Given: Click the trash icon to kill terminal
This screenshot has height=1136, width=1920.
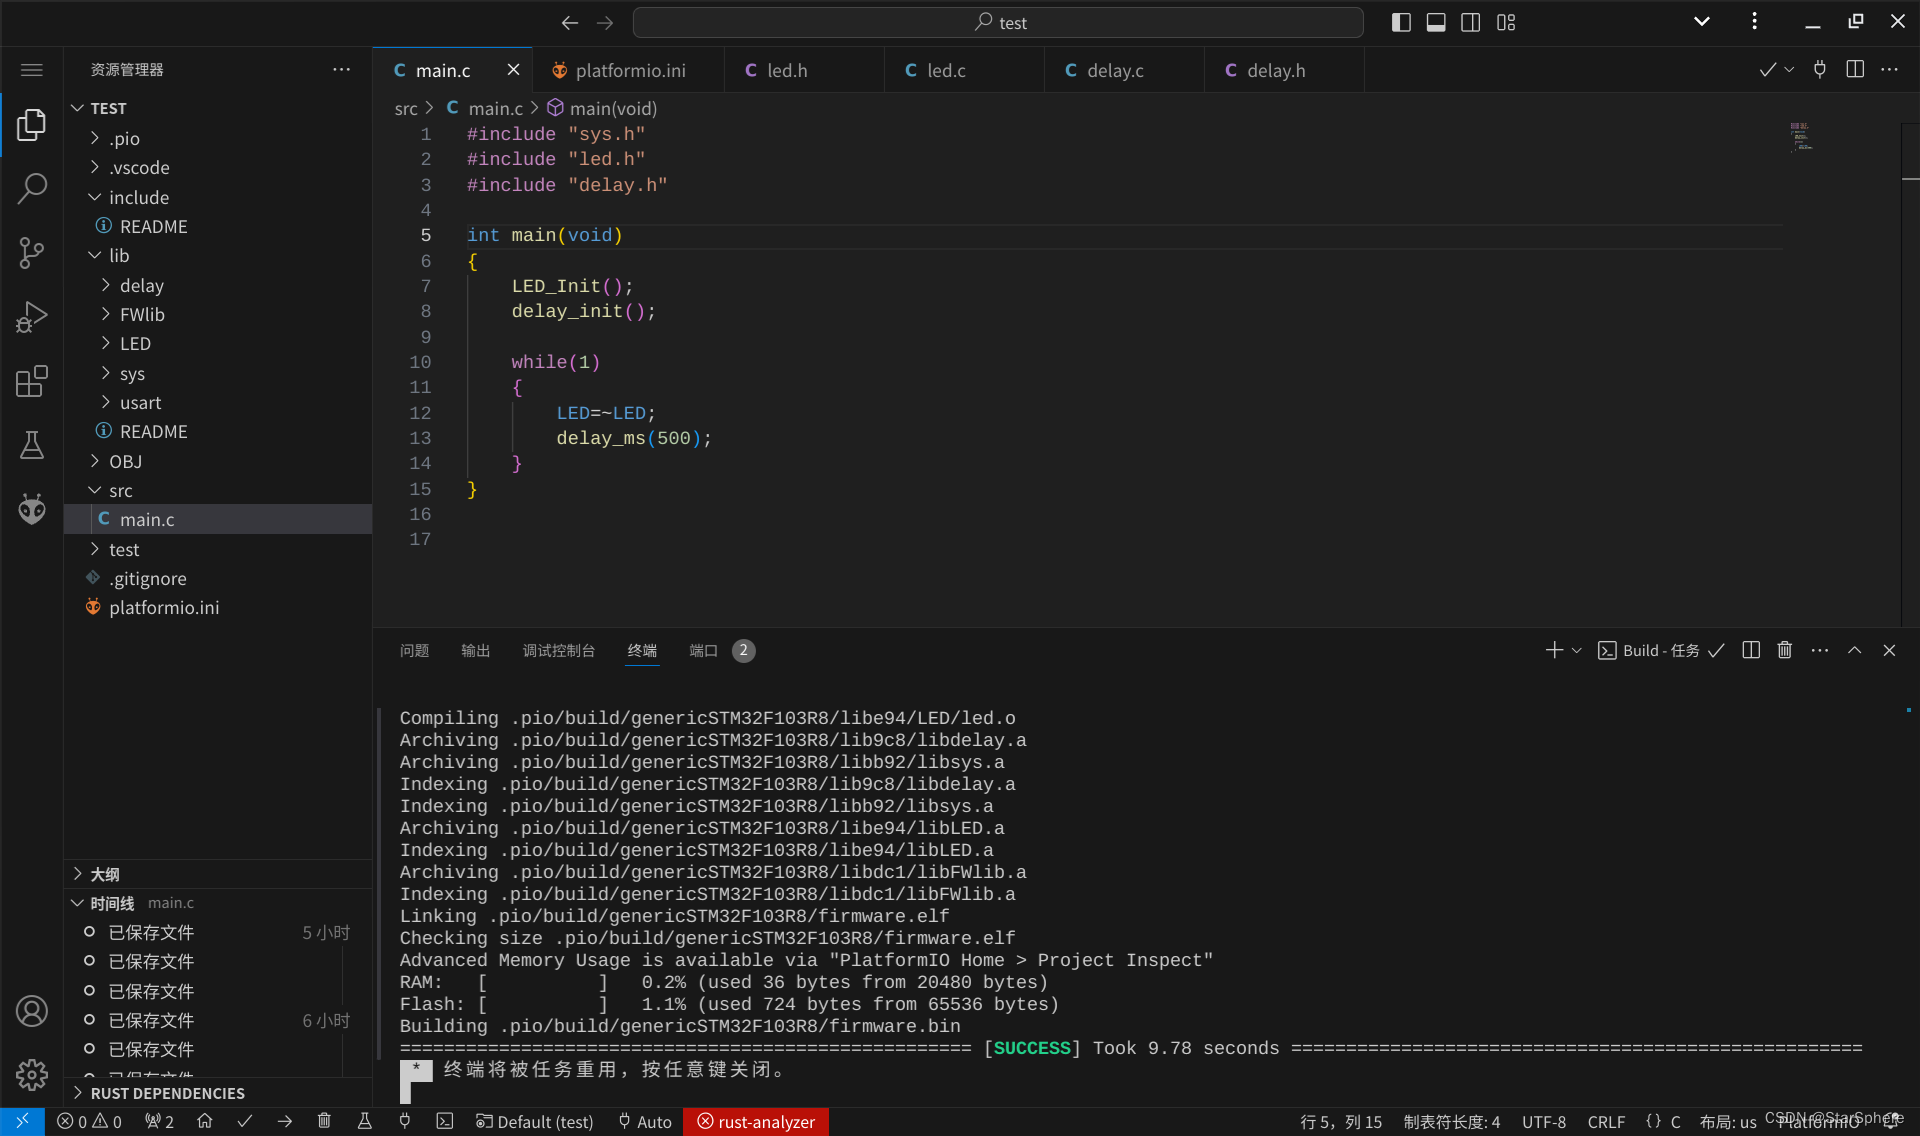Looking at the screenshot, I should pos(1784,650).
